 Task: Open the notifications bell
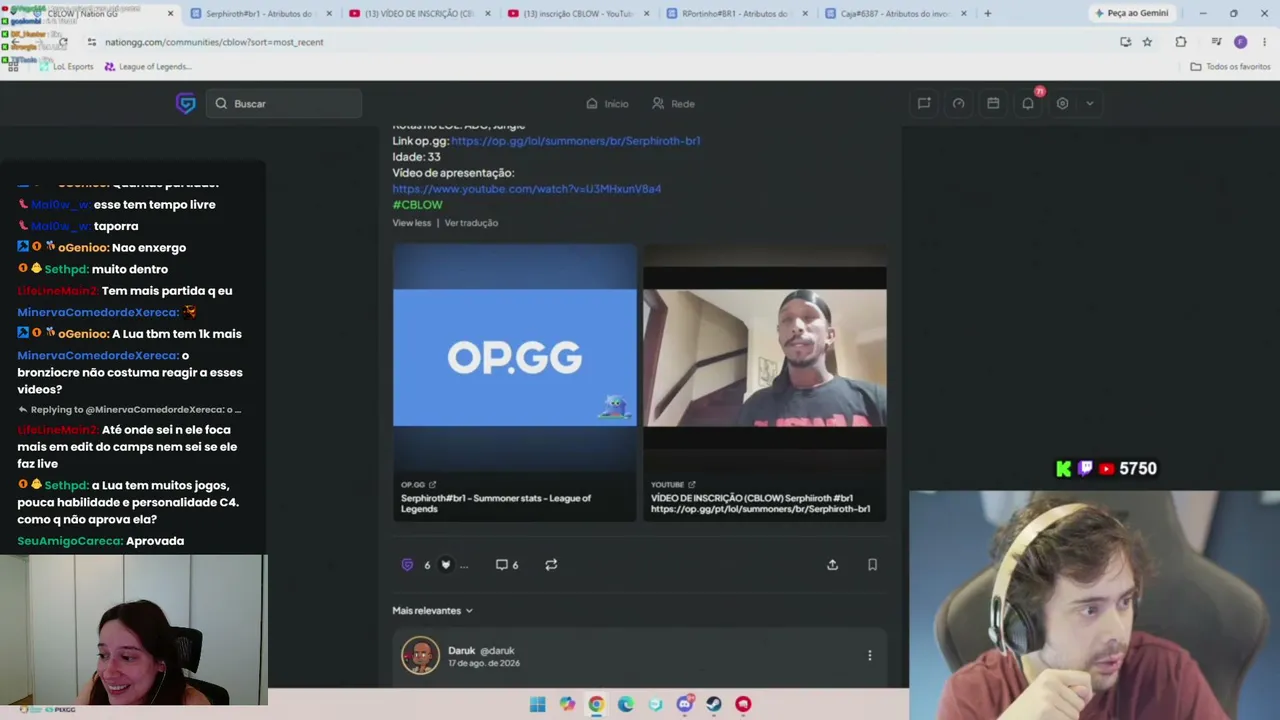click(x=1028, y=103)
